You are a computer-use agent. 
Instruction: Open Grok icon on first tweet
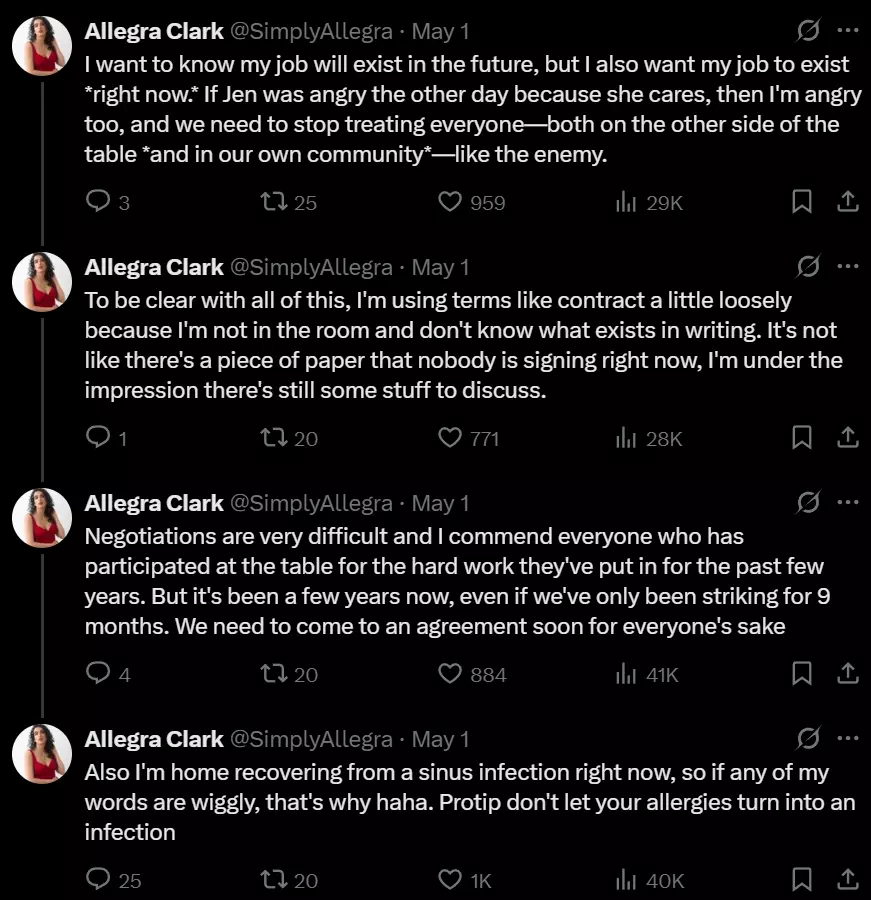click(x=808, y=30)
